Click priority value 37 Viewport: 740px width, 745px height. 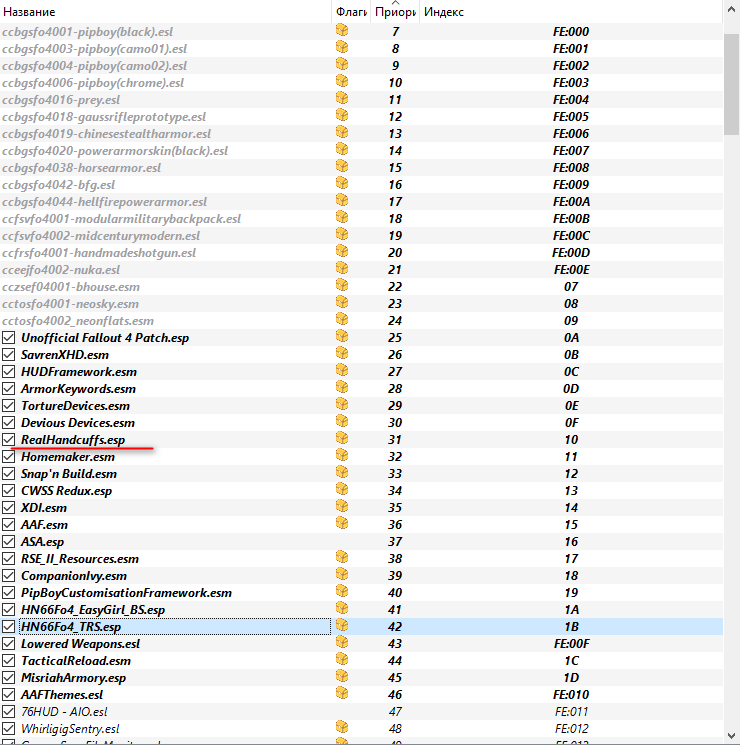(395, 542)
